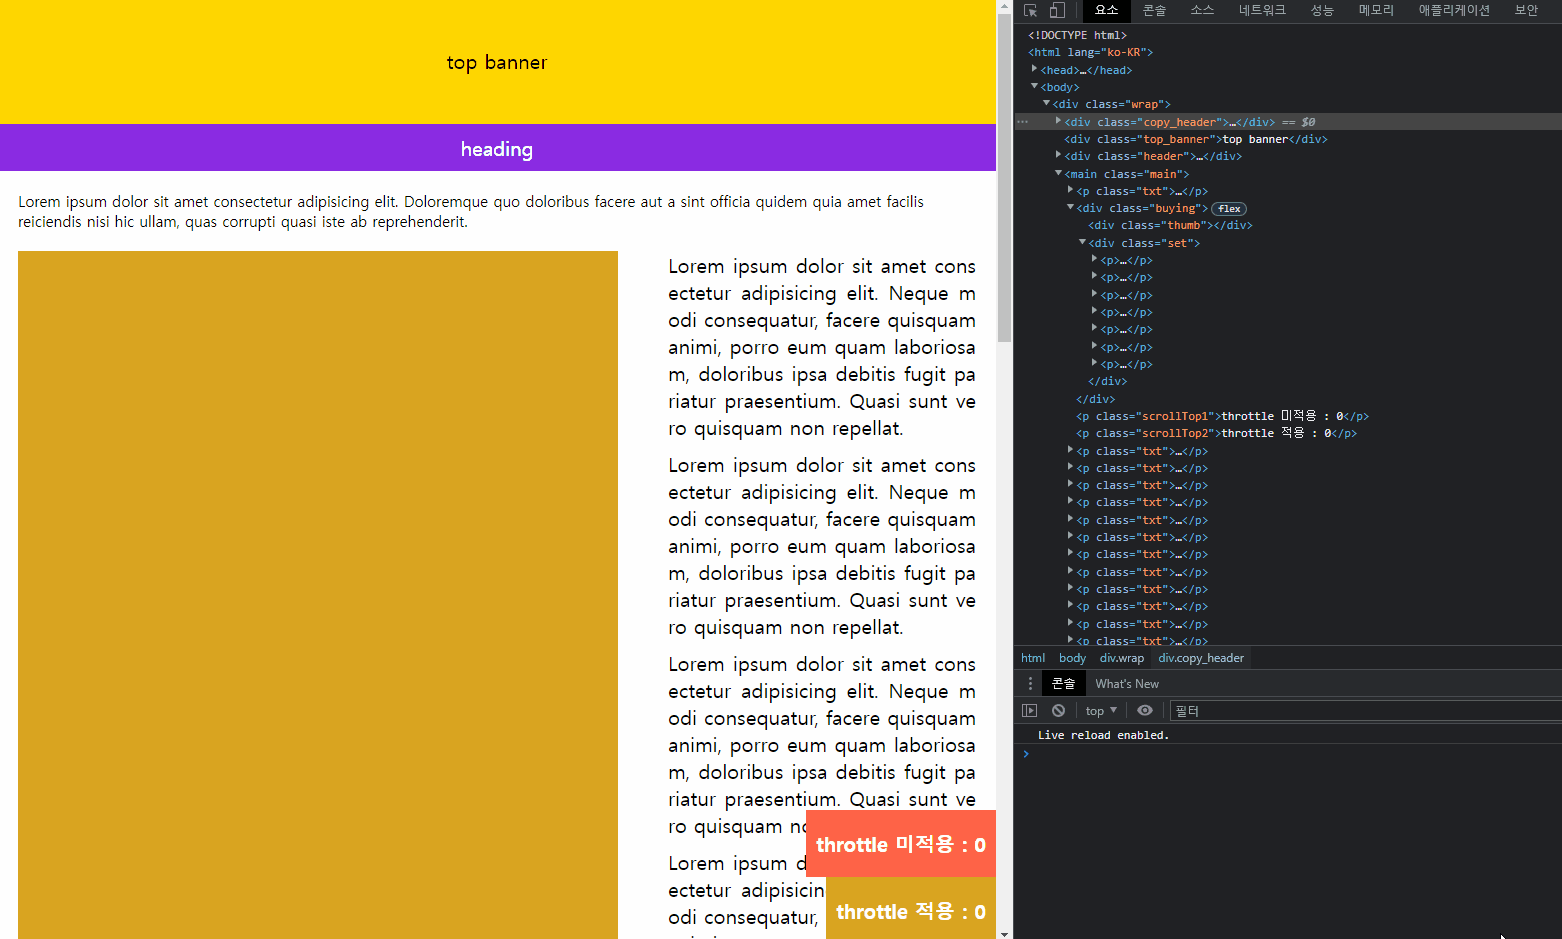Screen dimensions: 1562x939
Task: Collapse the div class buying node
Action: point(1070,207)
